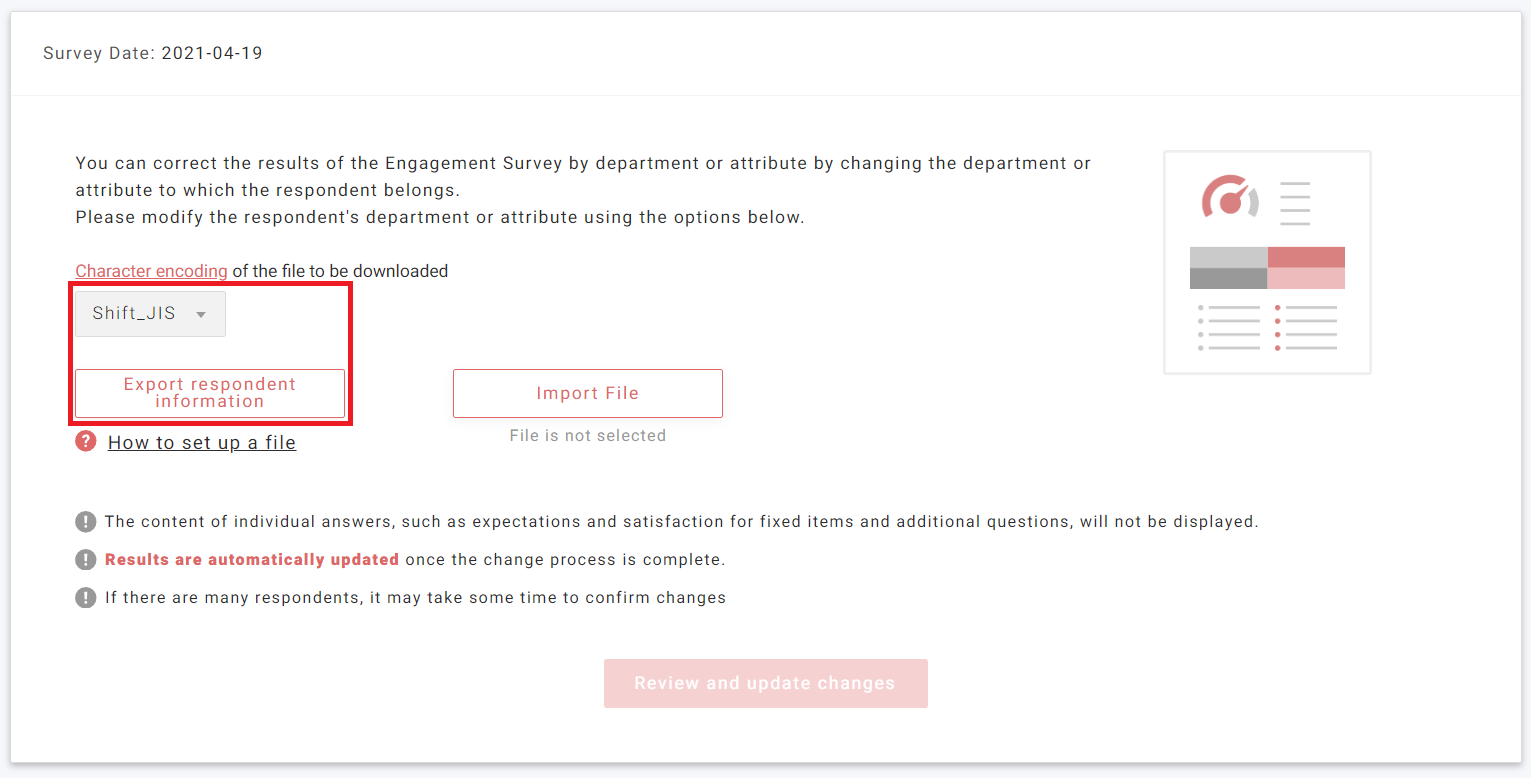Open the How to set up a file guide
Viewport: 1531px width, 778px height.
pos(201,442)
